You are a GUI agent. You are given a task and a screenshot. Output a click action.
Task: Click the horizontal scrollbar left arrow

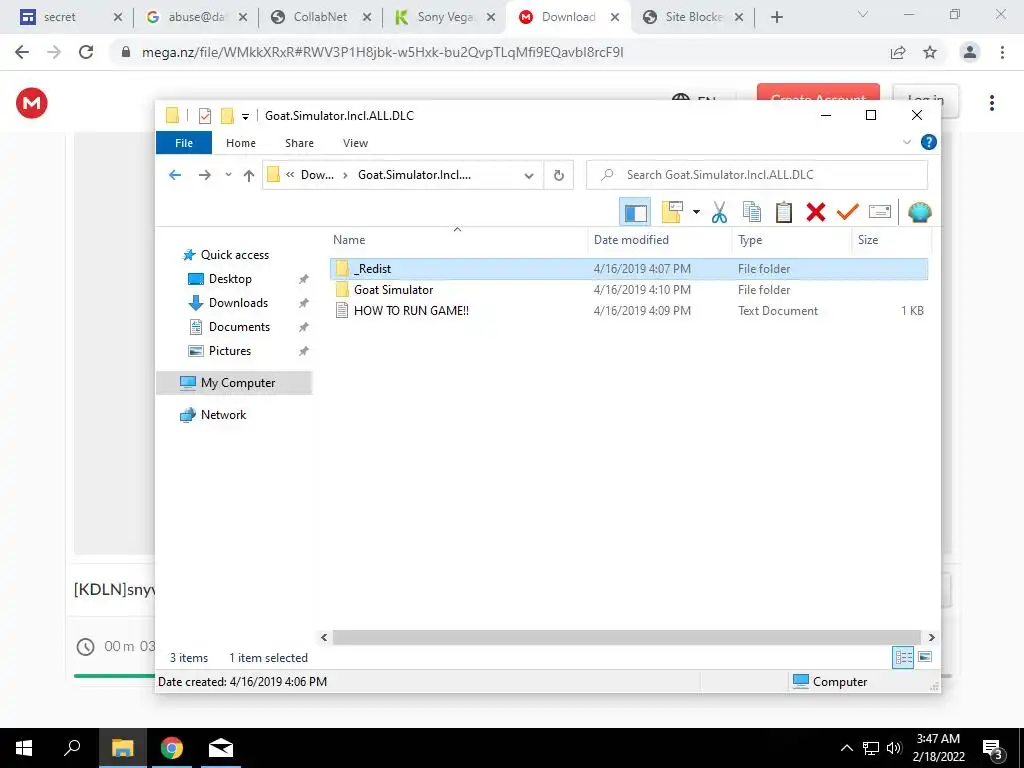pyautogui.click(x=324, y=637)
